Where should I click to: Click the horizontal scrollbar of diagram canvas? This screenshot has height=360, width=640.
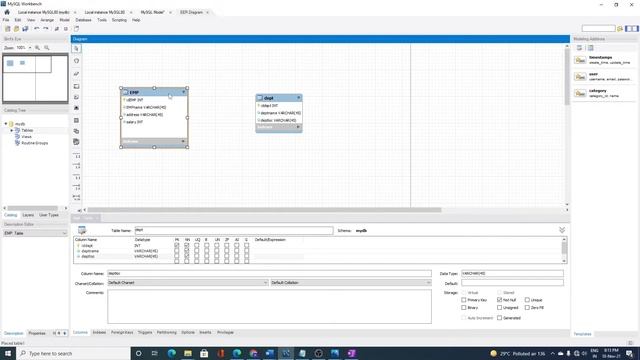coord(264,210)
